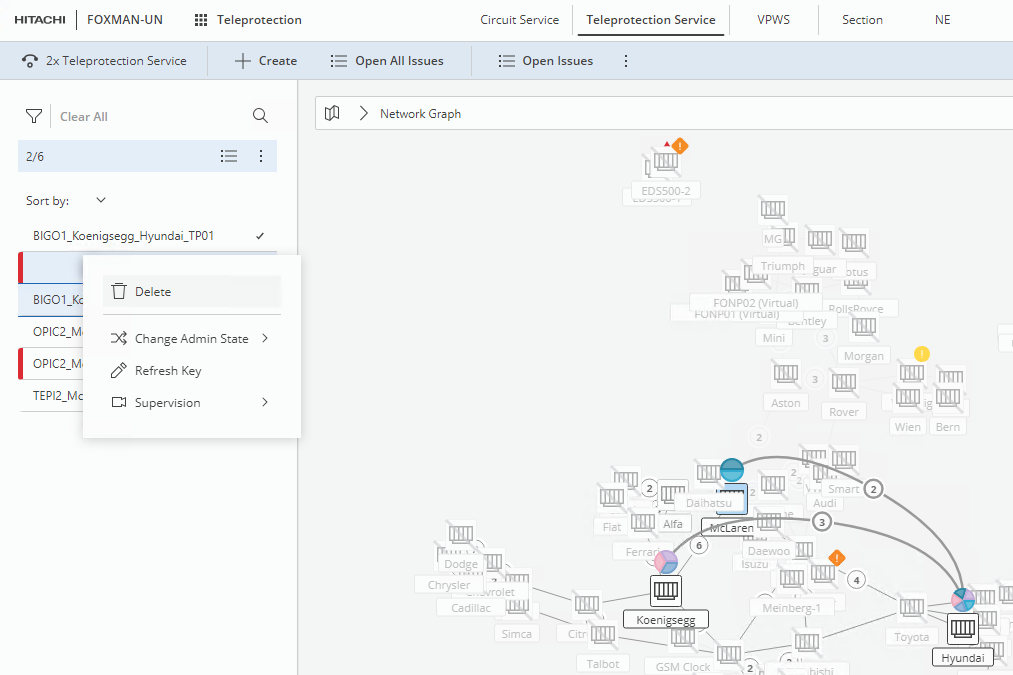Image resolution: width=1013 pixels, height=675 pixels.
Task: Click the list view icon beside 2/6
Action: point(229,156)
